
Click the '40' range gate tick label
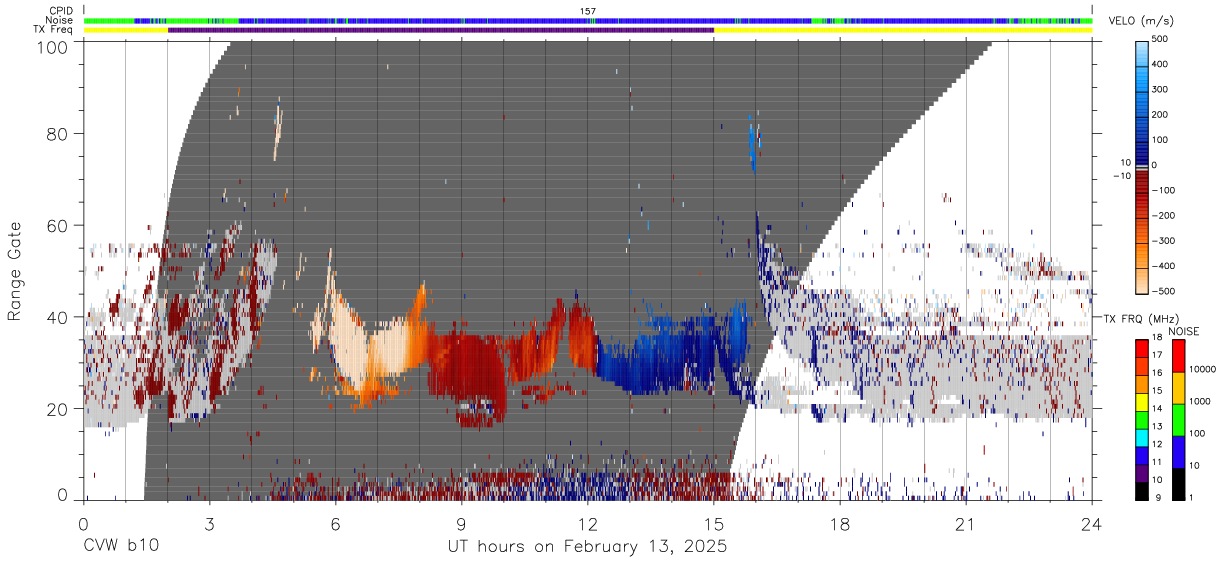(59, 317)
